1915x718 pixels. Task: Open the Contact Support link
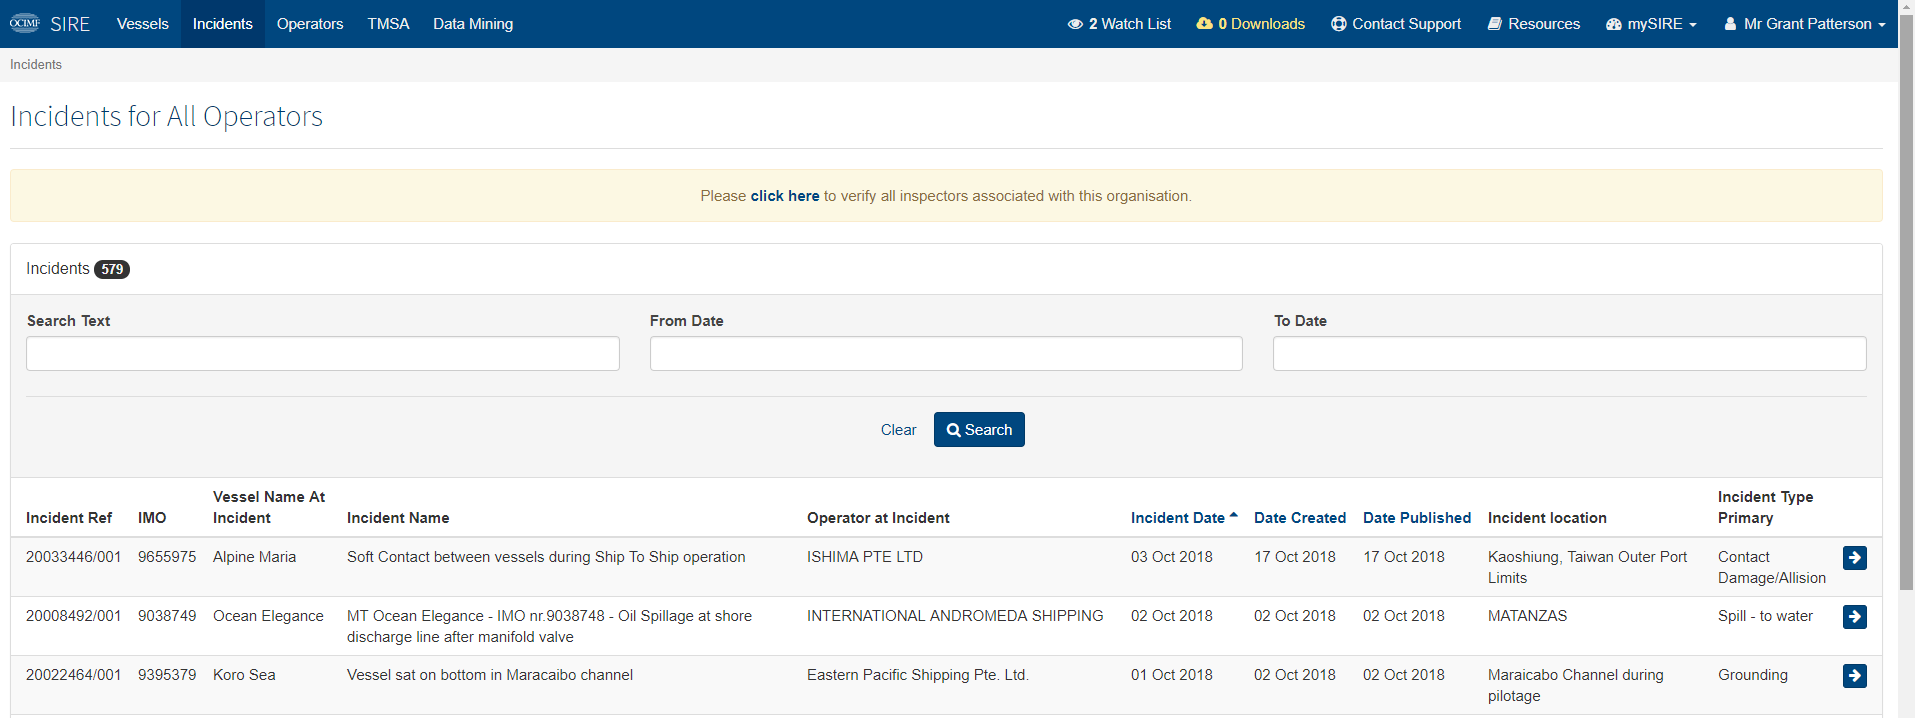[1396, 24]
